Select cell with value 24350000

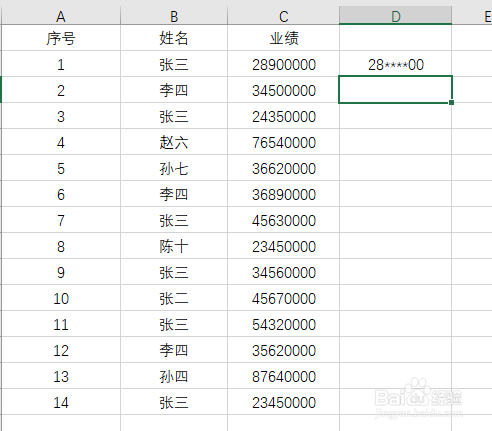(283, 116)
